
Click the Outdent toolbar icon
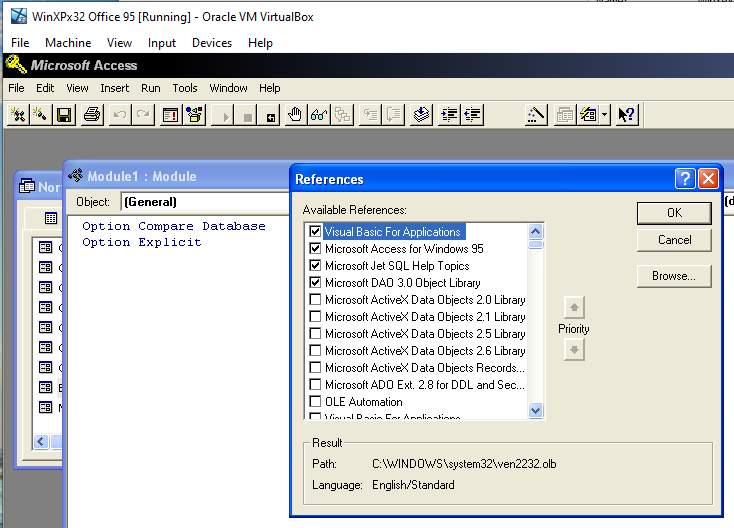[472, 115]
